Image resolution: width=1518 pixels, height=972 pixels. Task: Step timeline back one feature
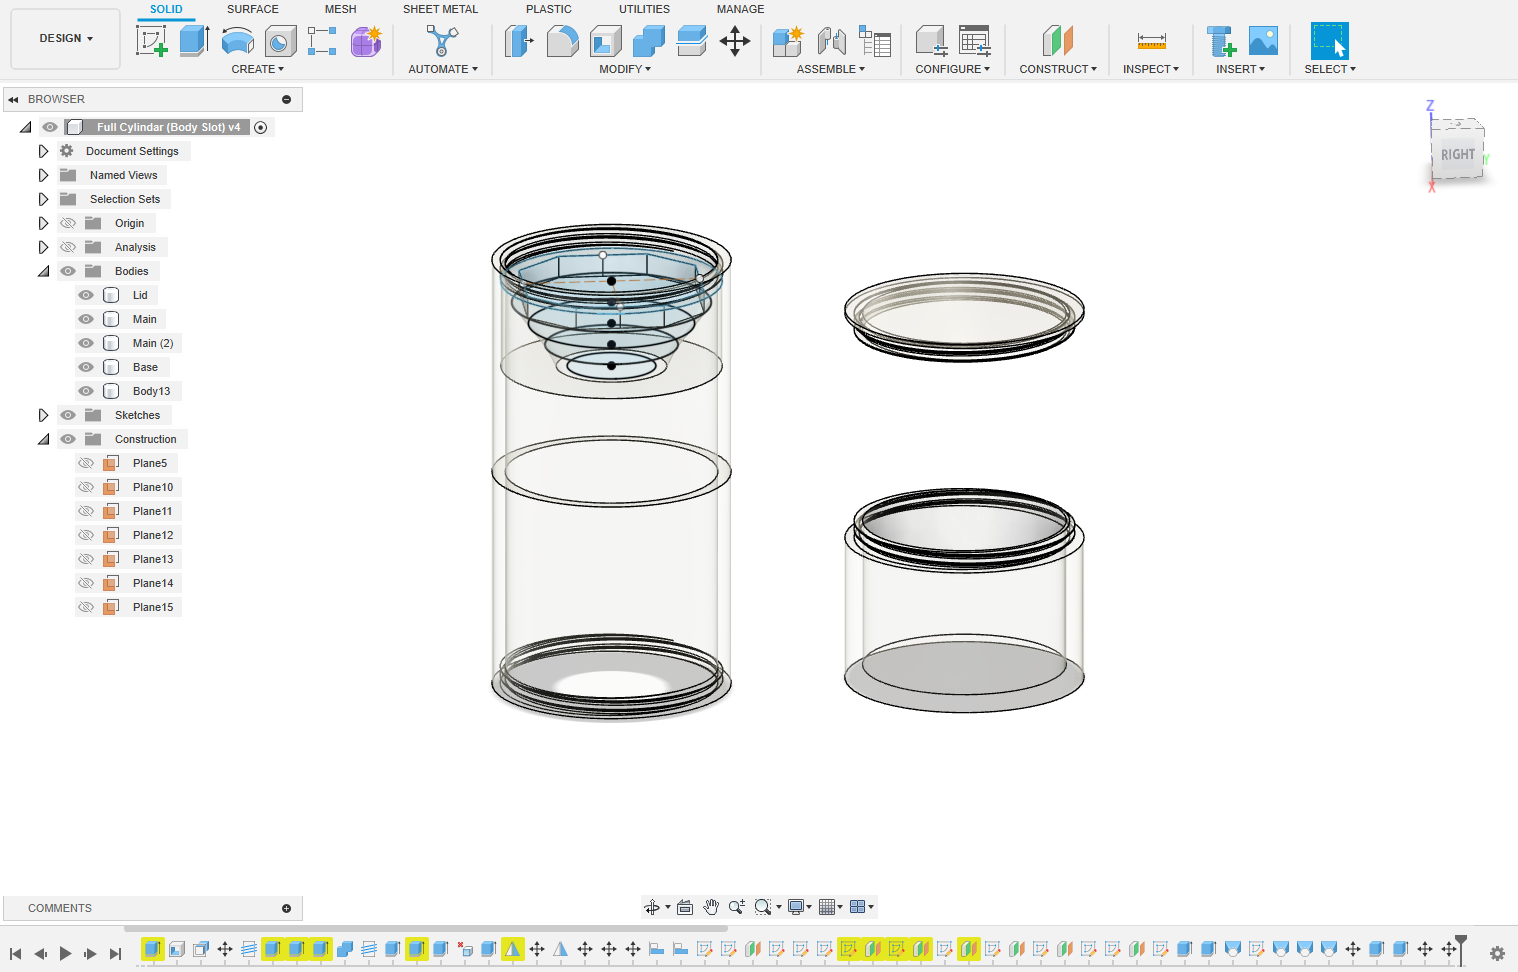pos(40,953)
